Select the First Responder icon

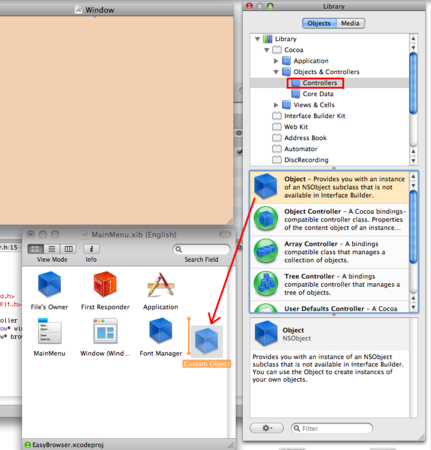tap(105, 284)
